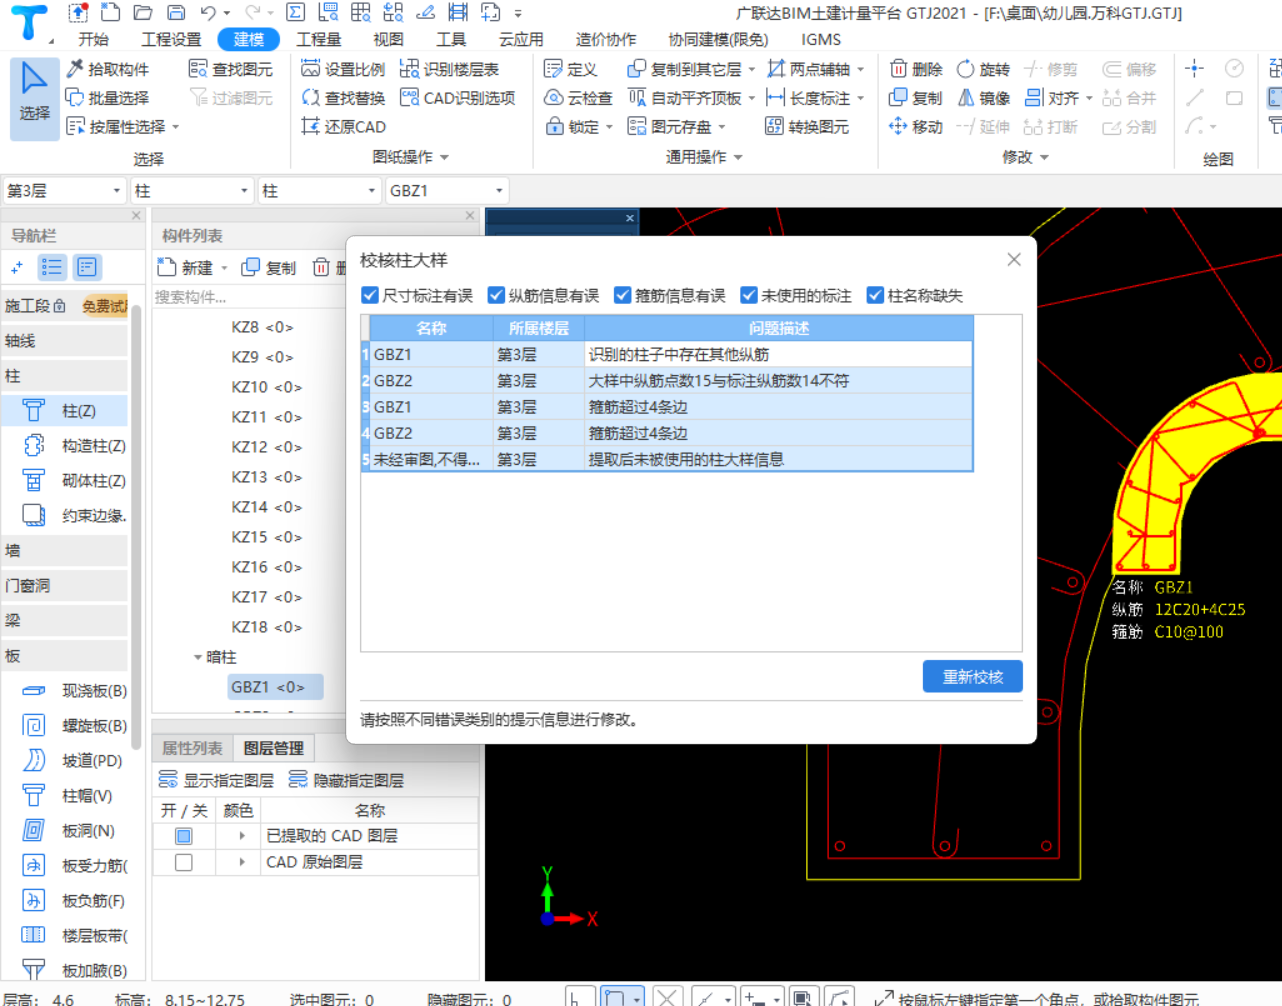Click the 删除 tool
This screenshot has height=1006, width=1282.
pos(916,69)
